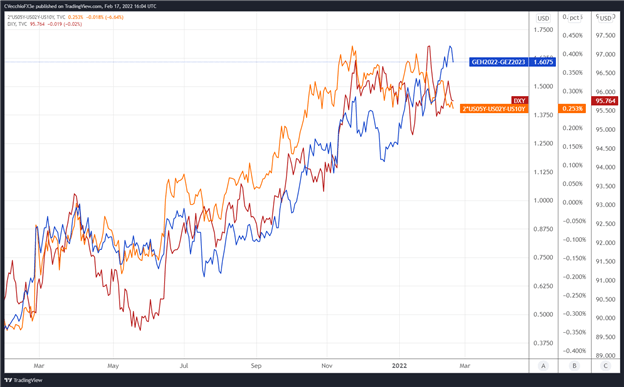
Task: Click the Nov label on time axis
Action: [327, 366]
